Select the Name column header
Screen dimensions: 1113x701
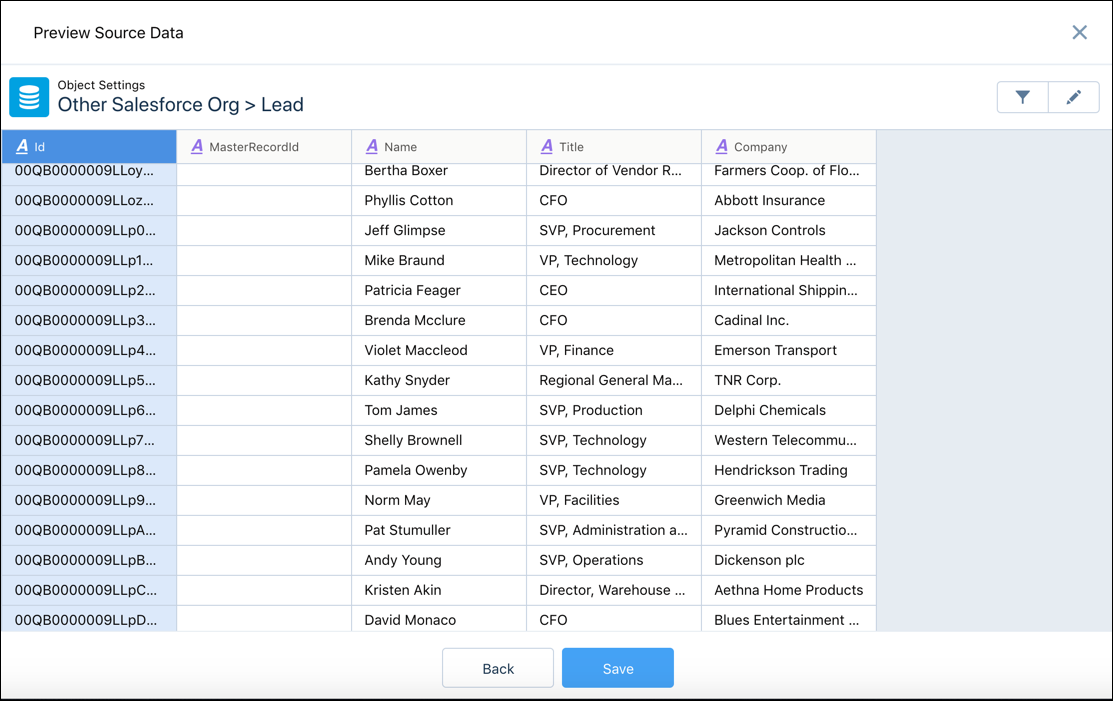(438, 146)
